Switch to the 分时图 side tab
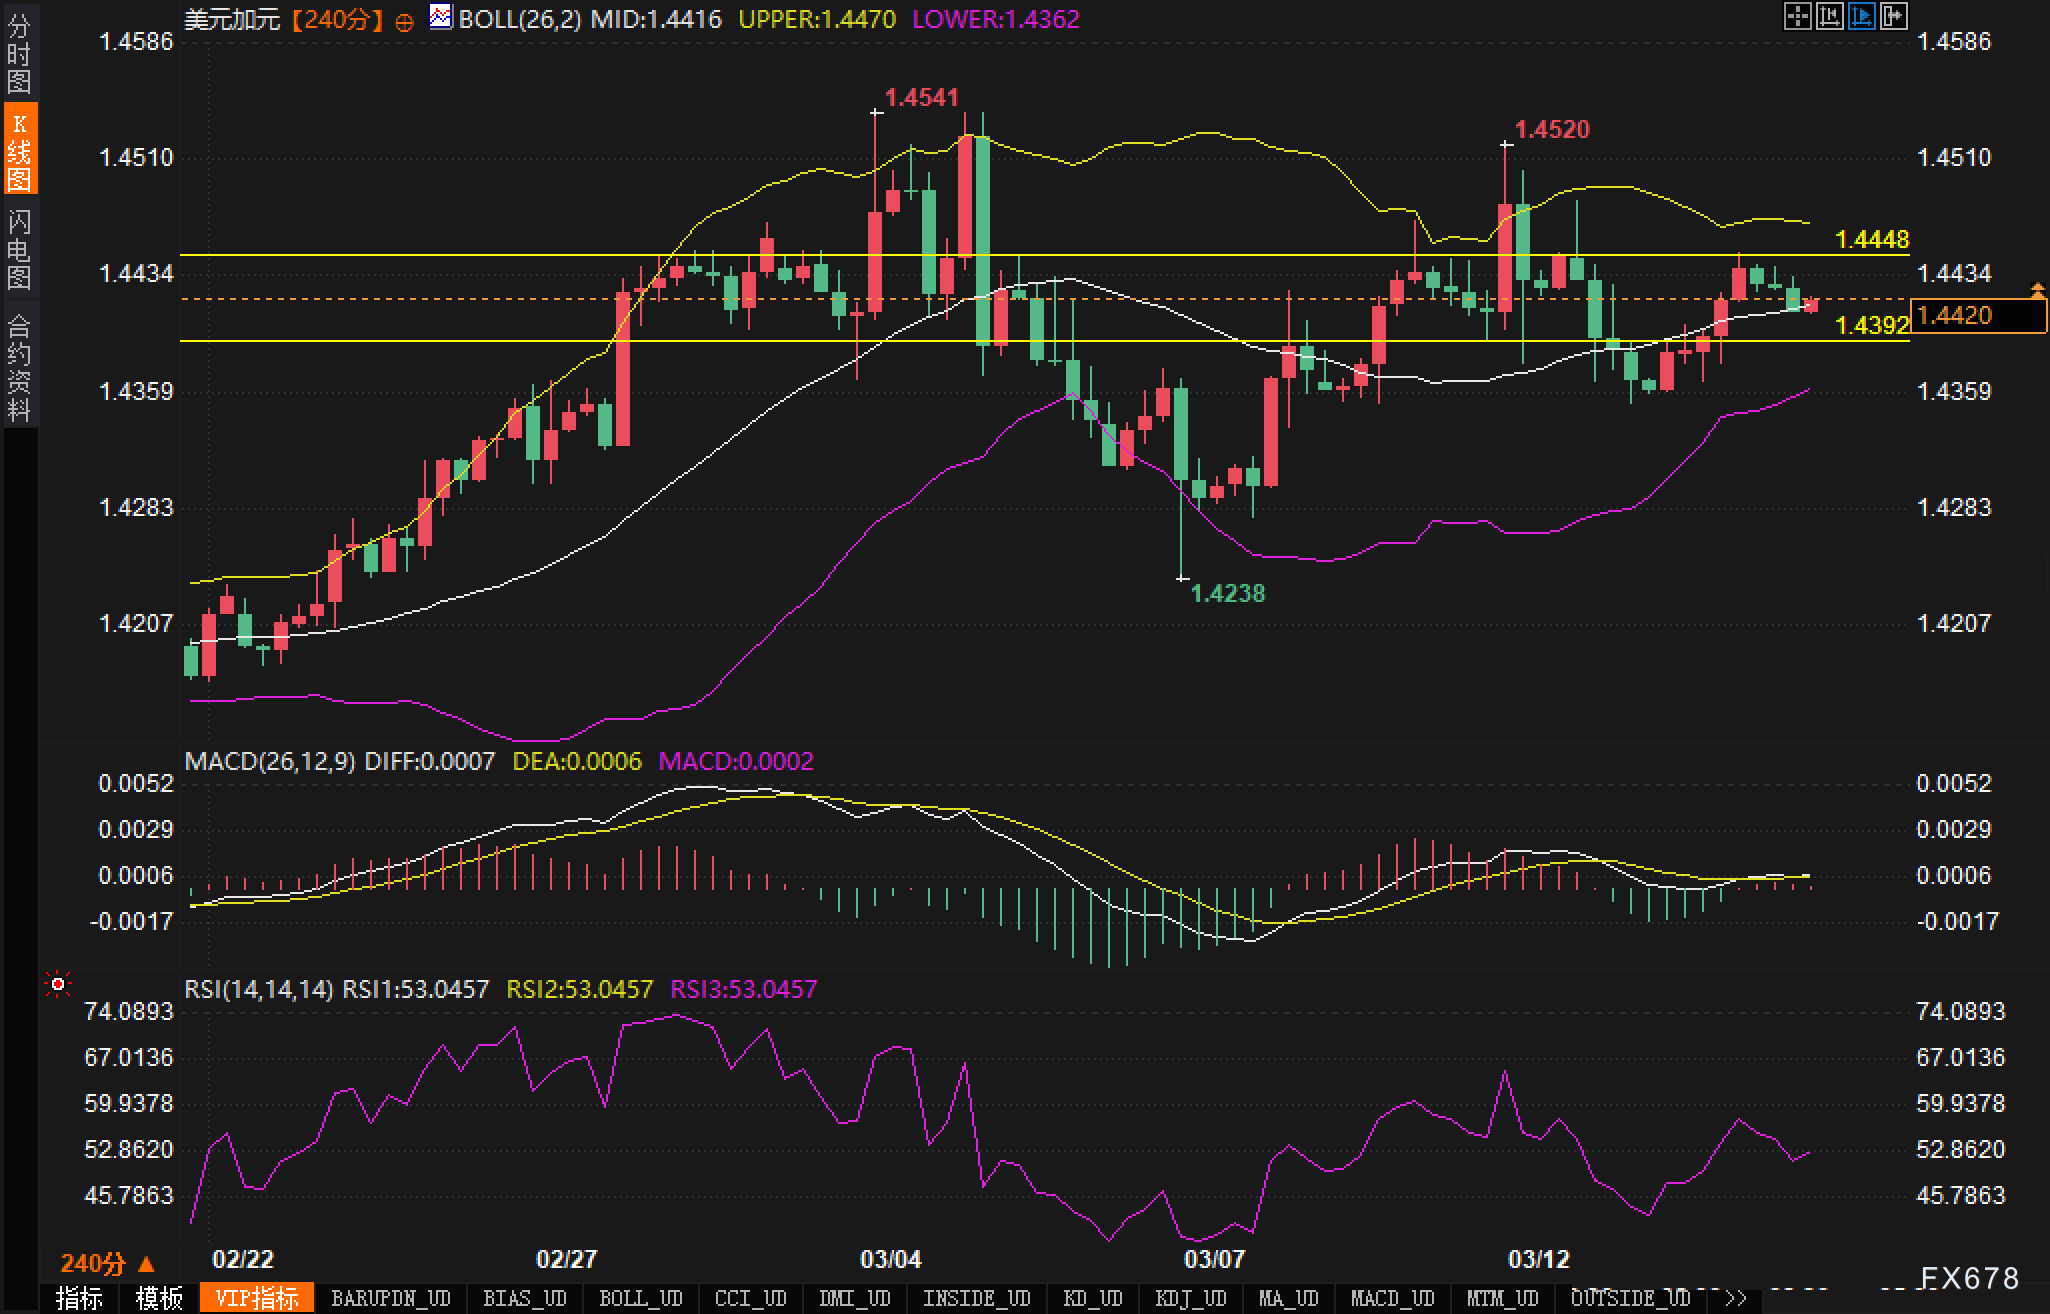 click(19, 53)
